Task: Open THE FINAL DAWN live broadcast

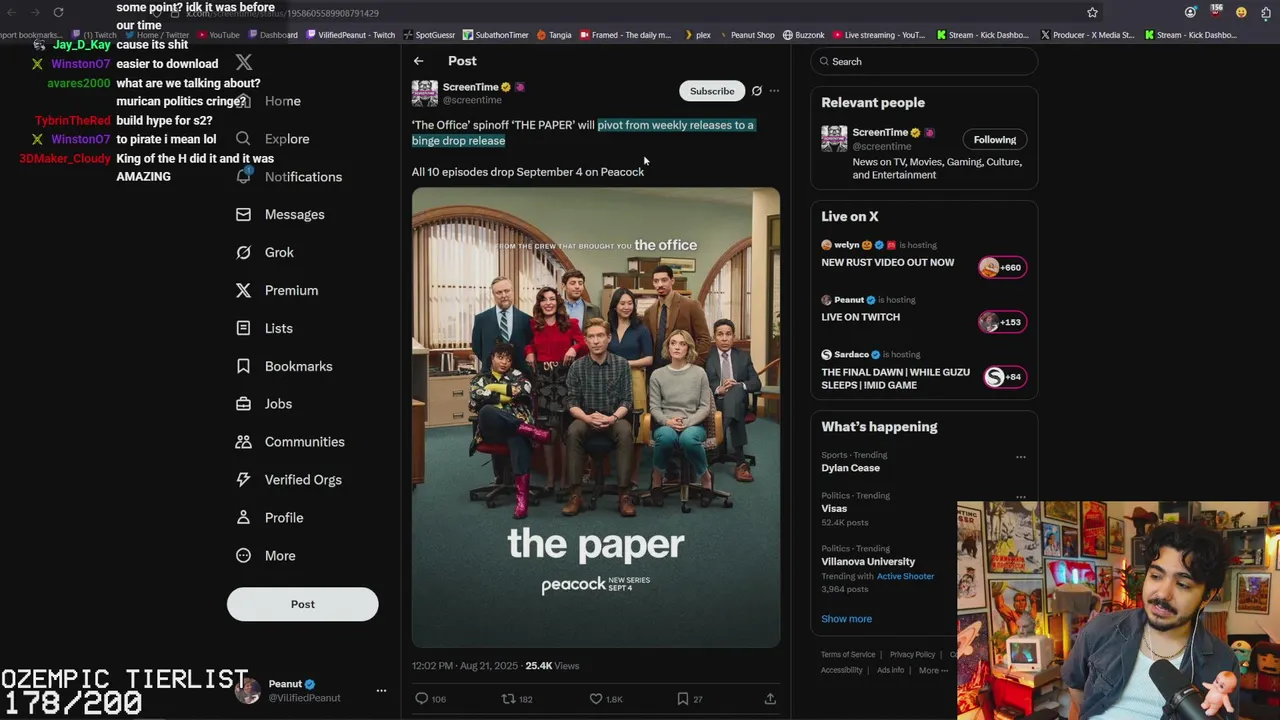Action: [896, 378]
